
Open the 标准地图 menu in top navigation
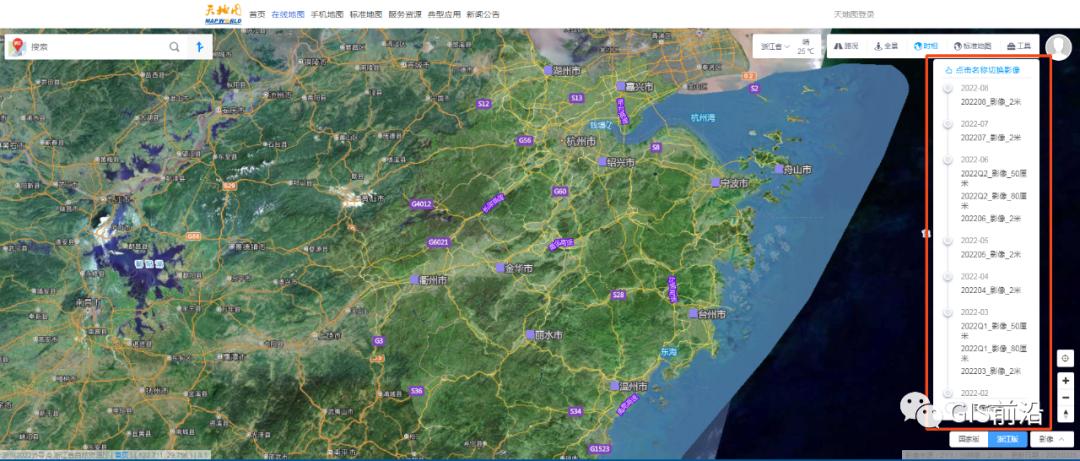pos(366,14)
